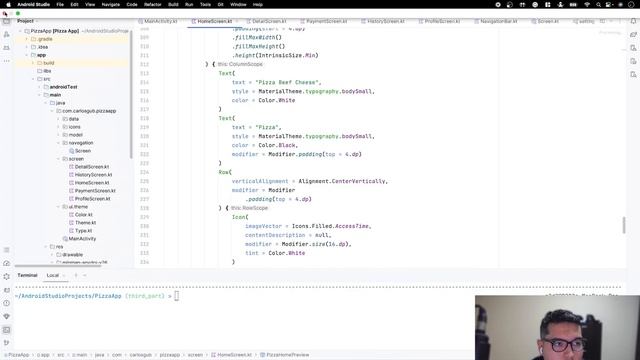Click the line with text "Pizza Beef Cheese"
640x360 pixels.
[x=276, y=82]
